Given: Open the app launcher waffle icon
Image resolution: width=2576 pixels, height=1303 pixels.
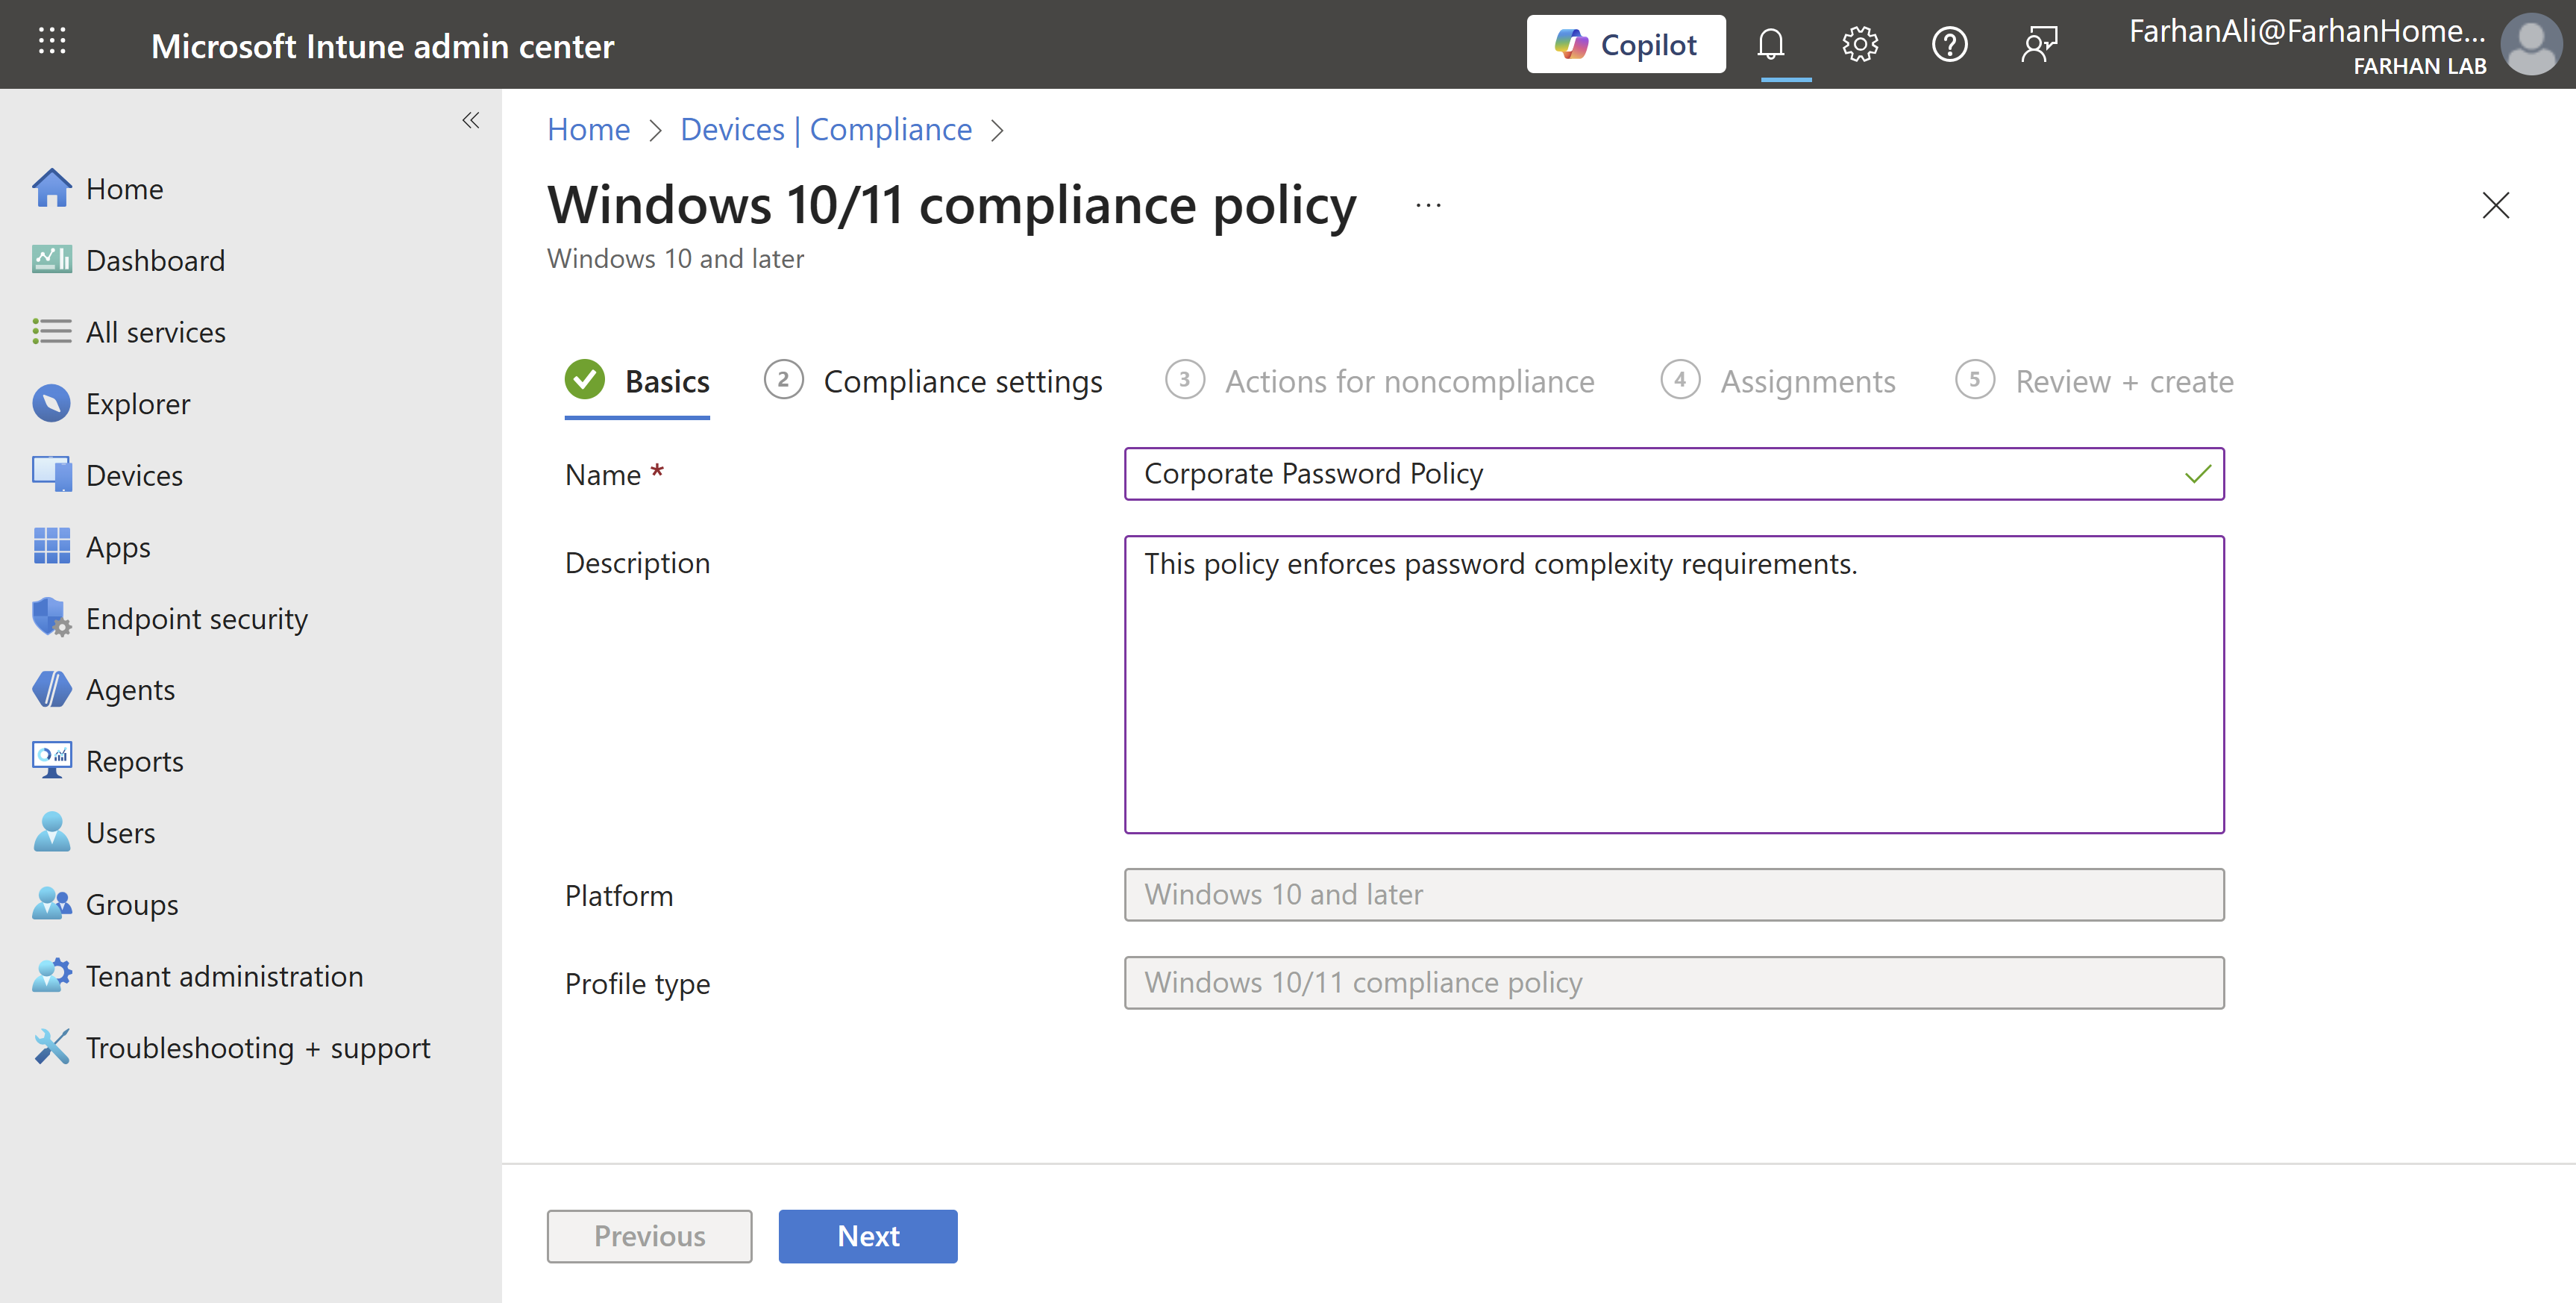Looking at the screenshot, I should pos(52,43).
